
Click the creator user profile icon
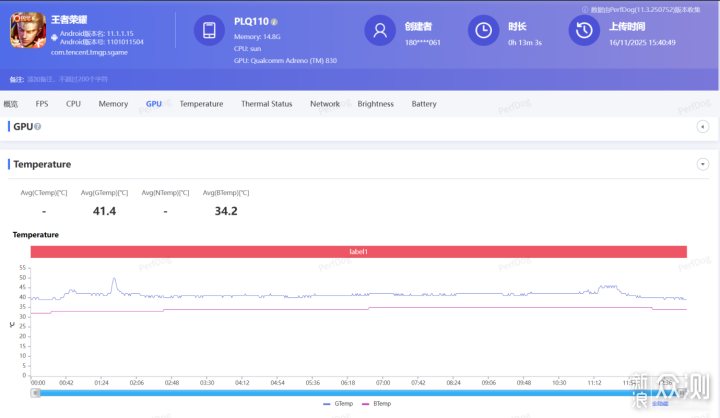pos(379,31)
